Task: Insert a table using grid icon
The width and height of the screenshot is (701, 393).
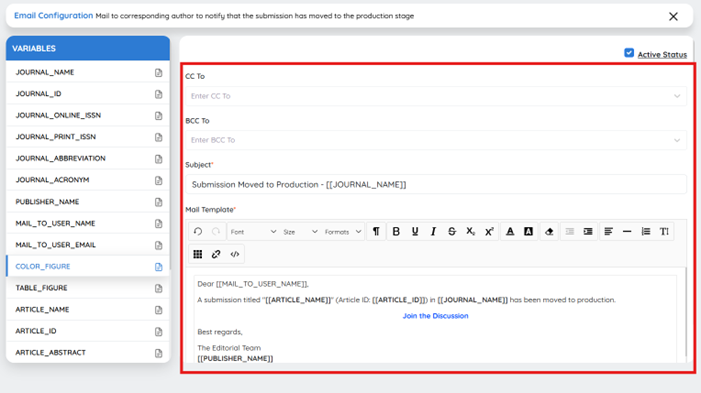Action: pyautogui.click(x=198, y=254)
